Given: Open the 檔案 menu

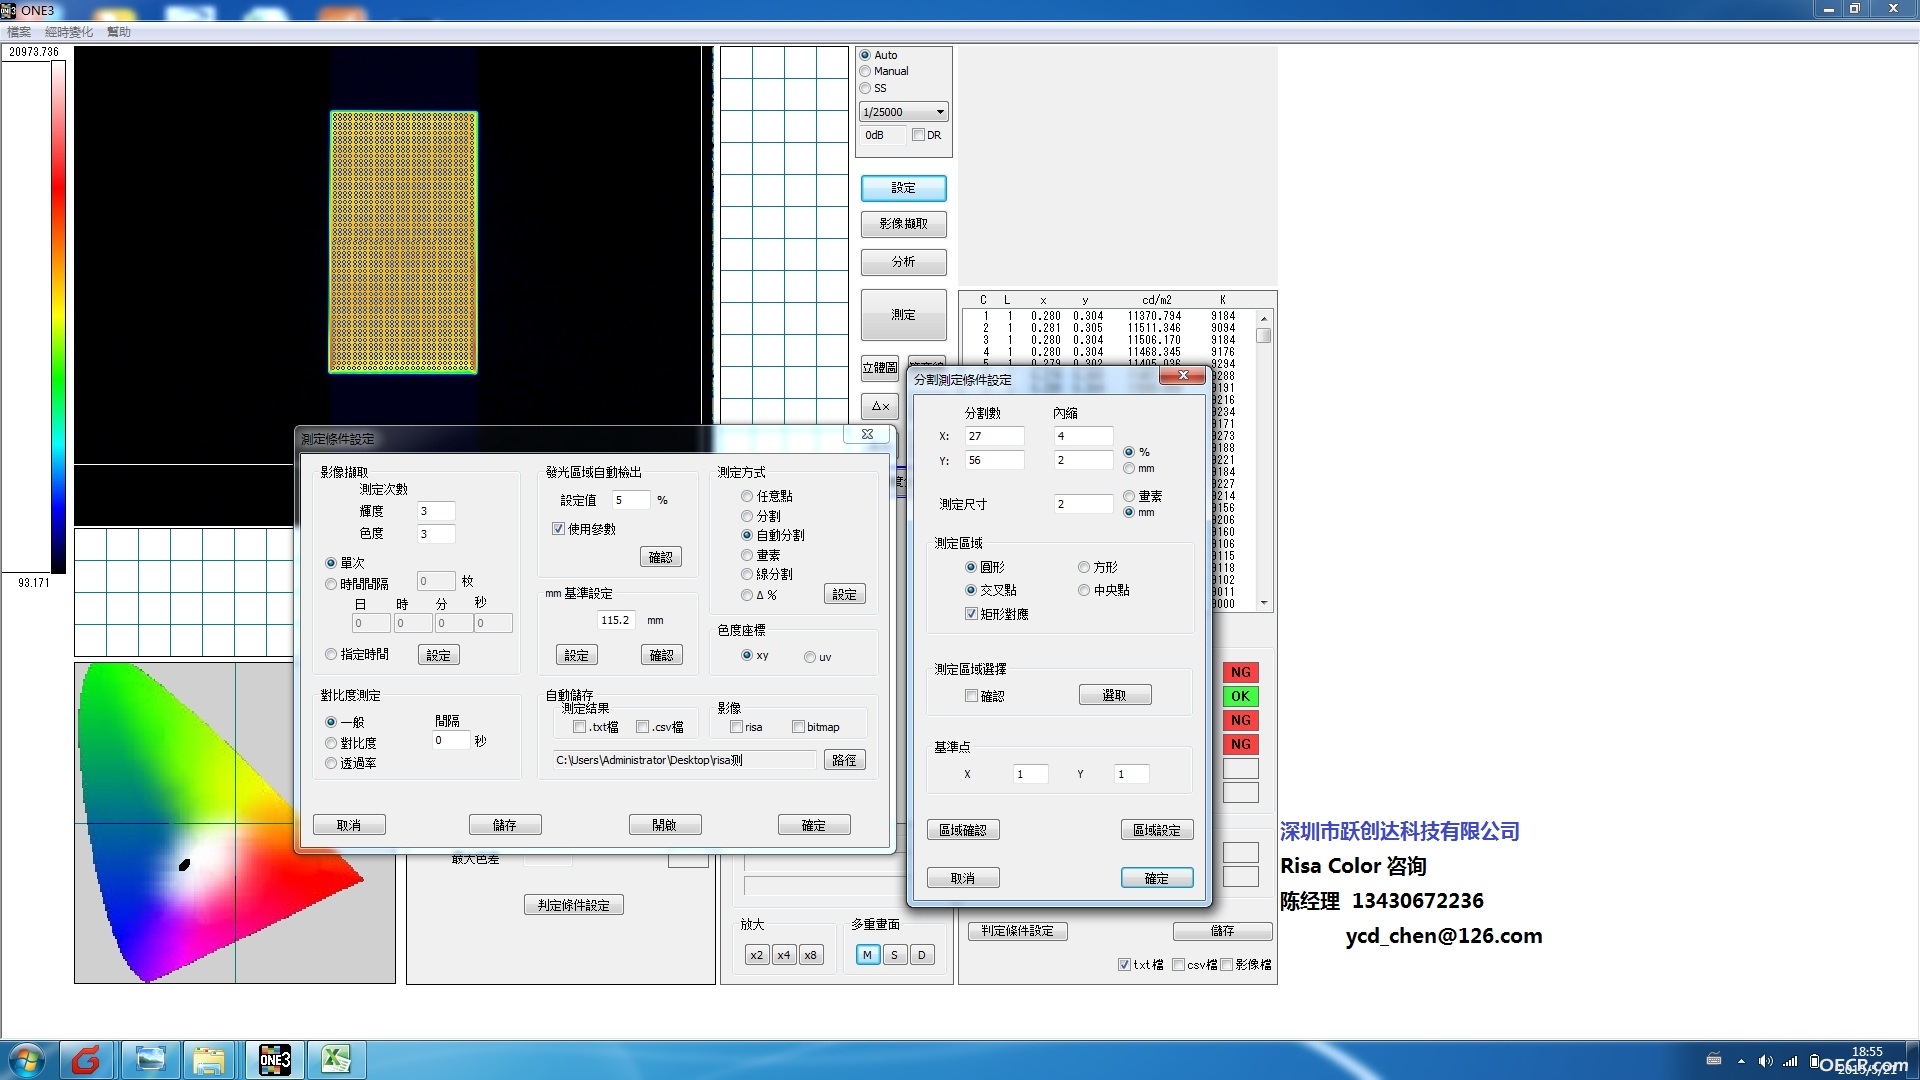Looking at the screenshot, I should tap(19, 32).
